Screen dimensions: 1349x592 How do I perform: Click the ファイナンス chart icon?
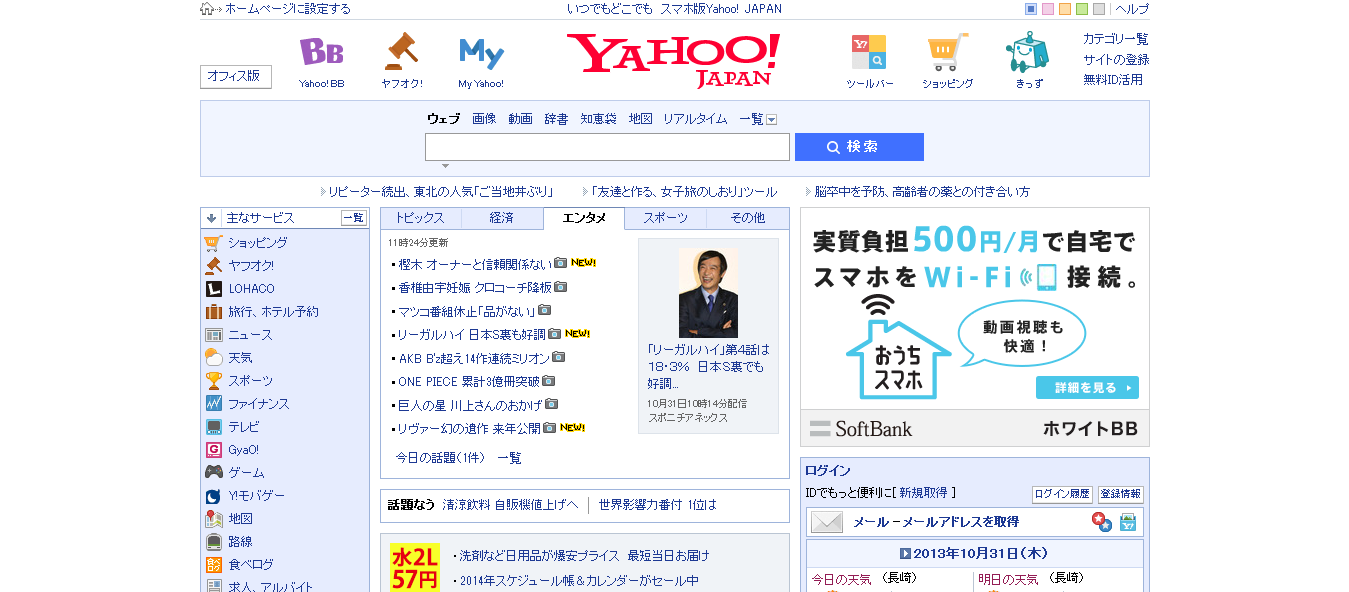tap(213, 404)
